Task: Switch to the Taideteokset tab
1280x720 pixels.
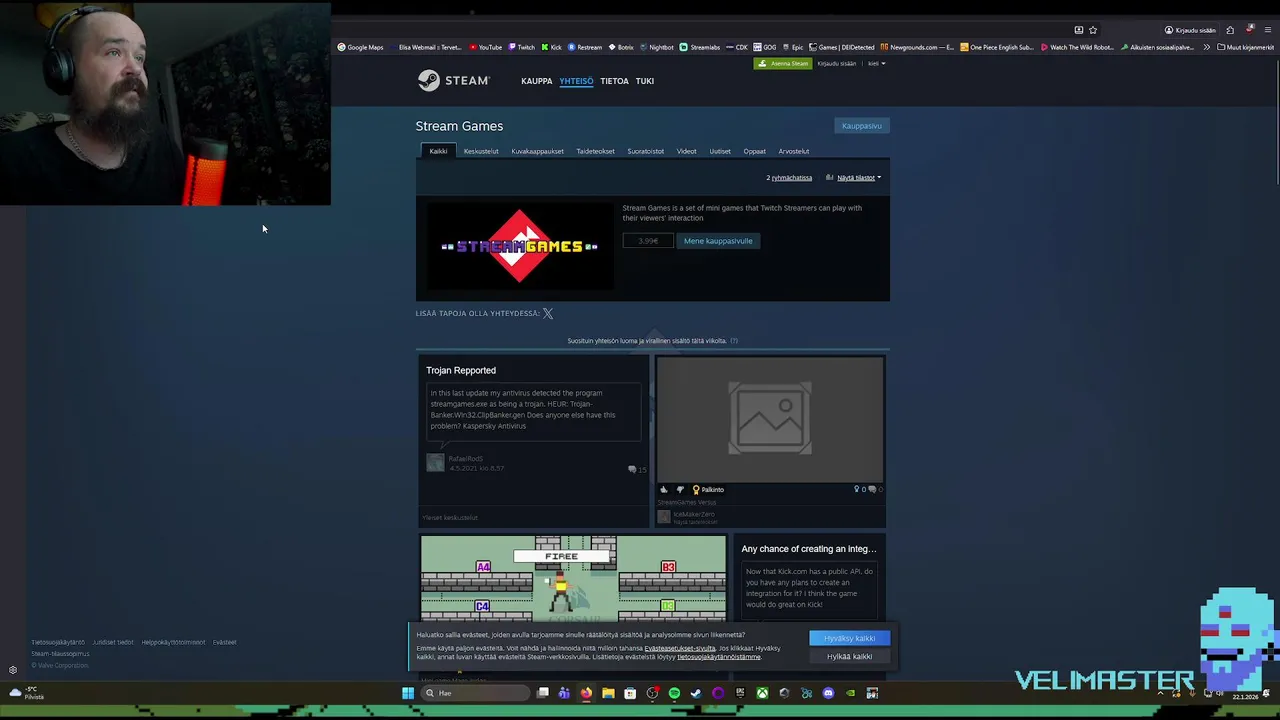Action: pyautogui.click(x=595, y=151)
